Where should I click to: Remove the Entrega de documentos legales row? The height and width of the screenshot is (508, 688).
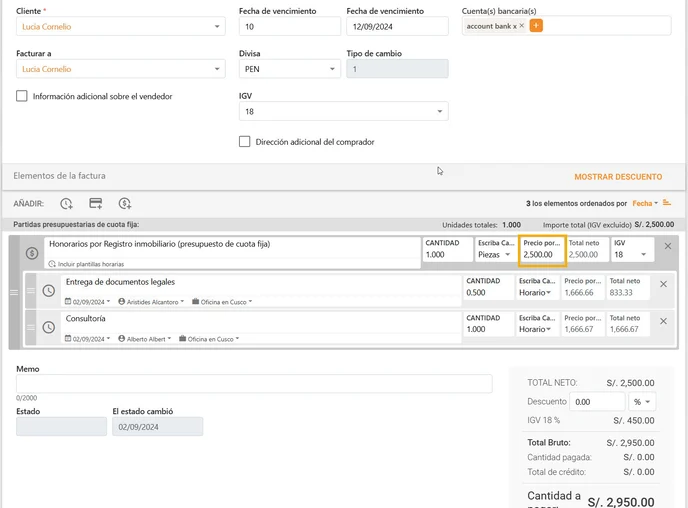(663, 284)
